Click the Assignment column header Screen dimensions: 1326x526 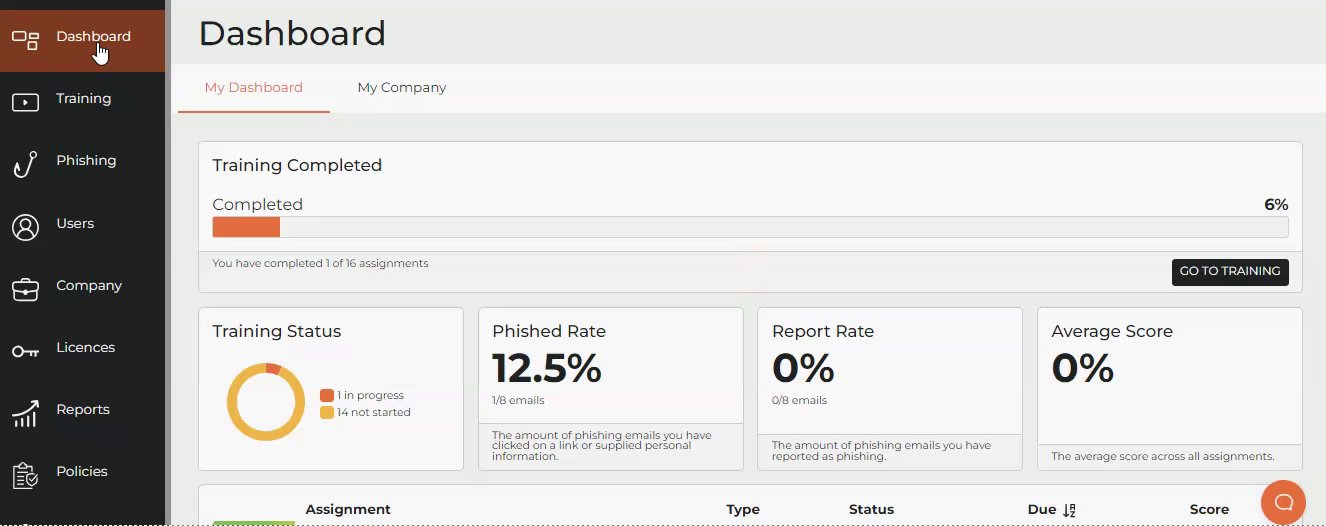tap(348, 510)
